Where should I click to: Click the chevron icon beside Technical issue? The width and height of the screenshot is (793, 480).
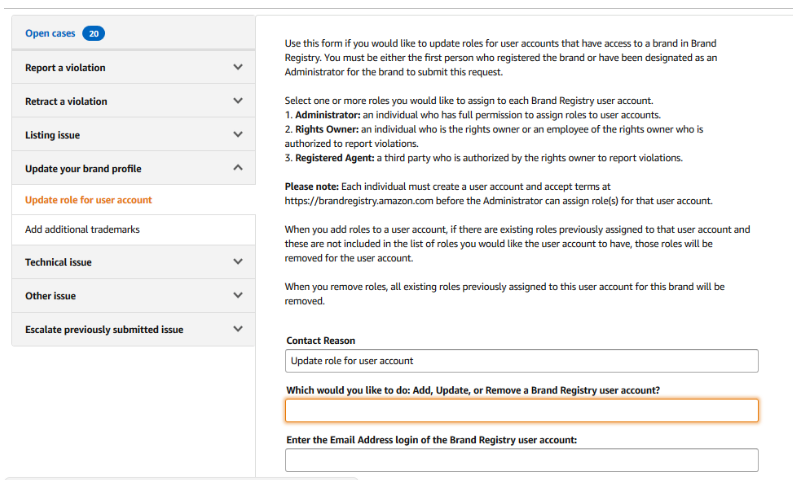[237, 262]
